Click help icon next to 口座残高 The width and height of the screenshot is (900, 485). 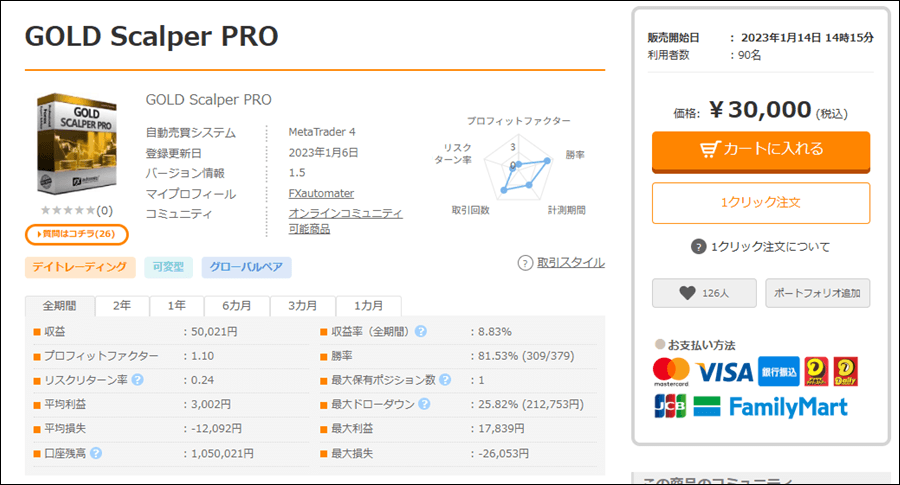tap(96, 453)
